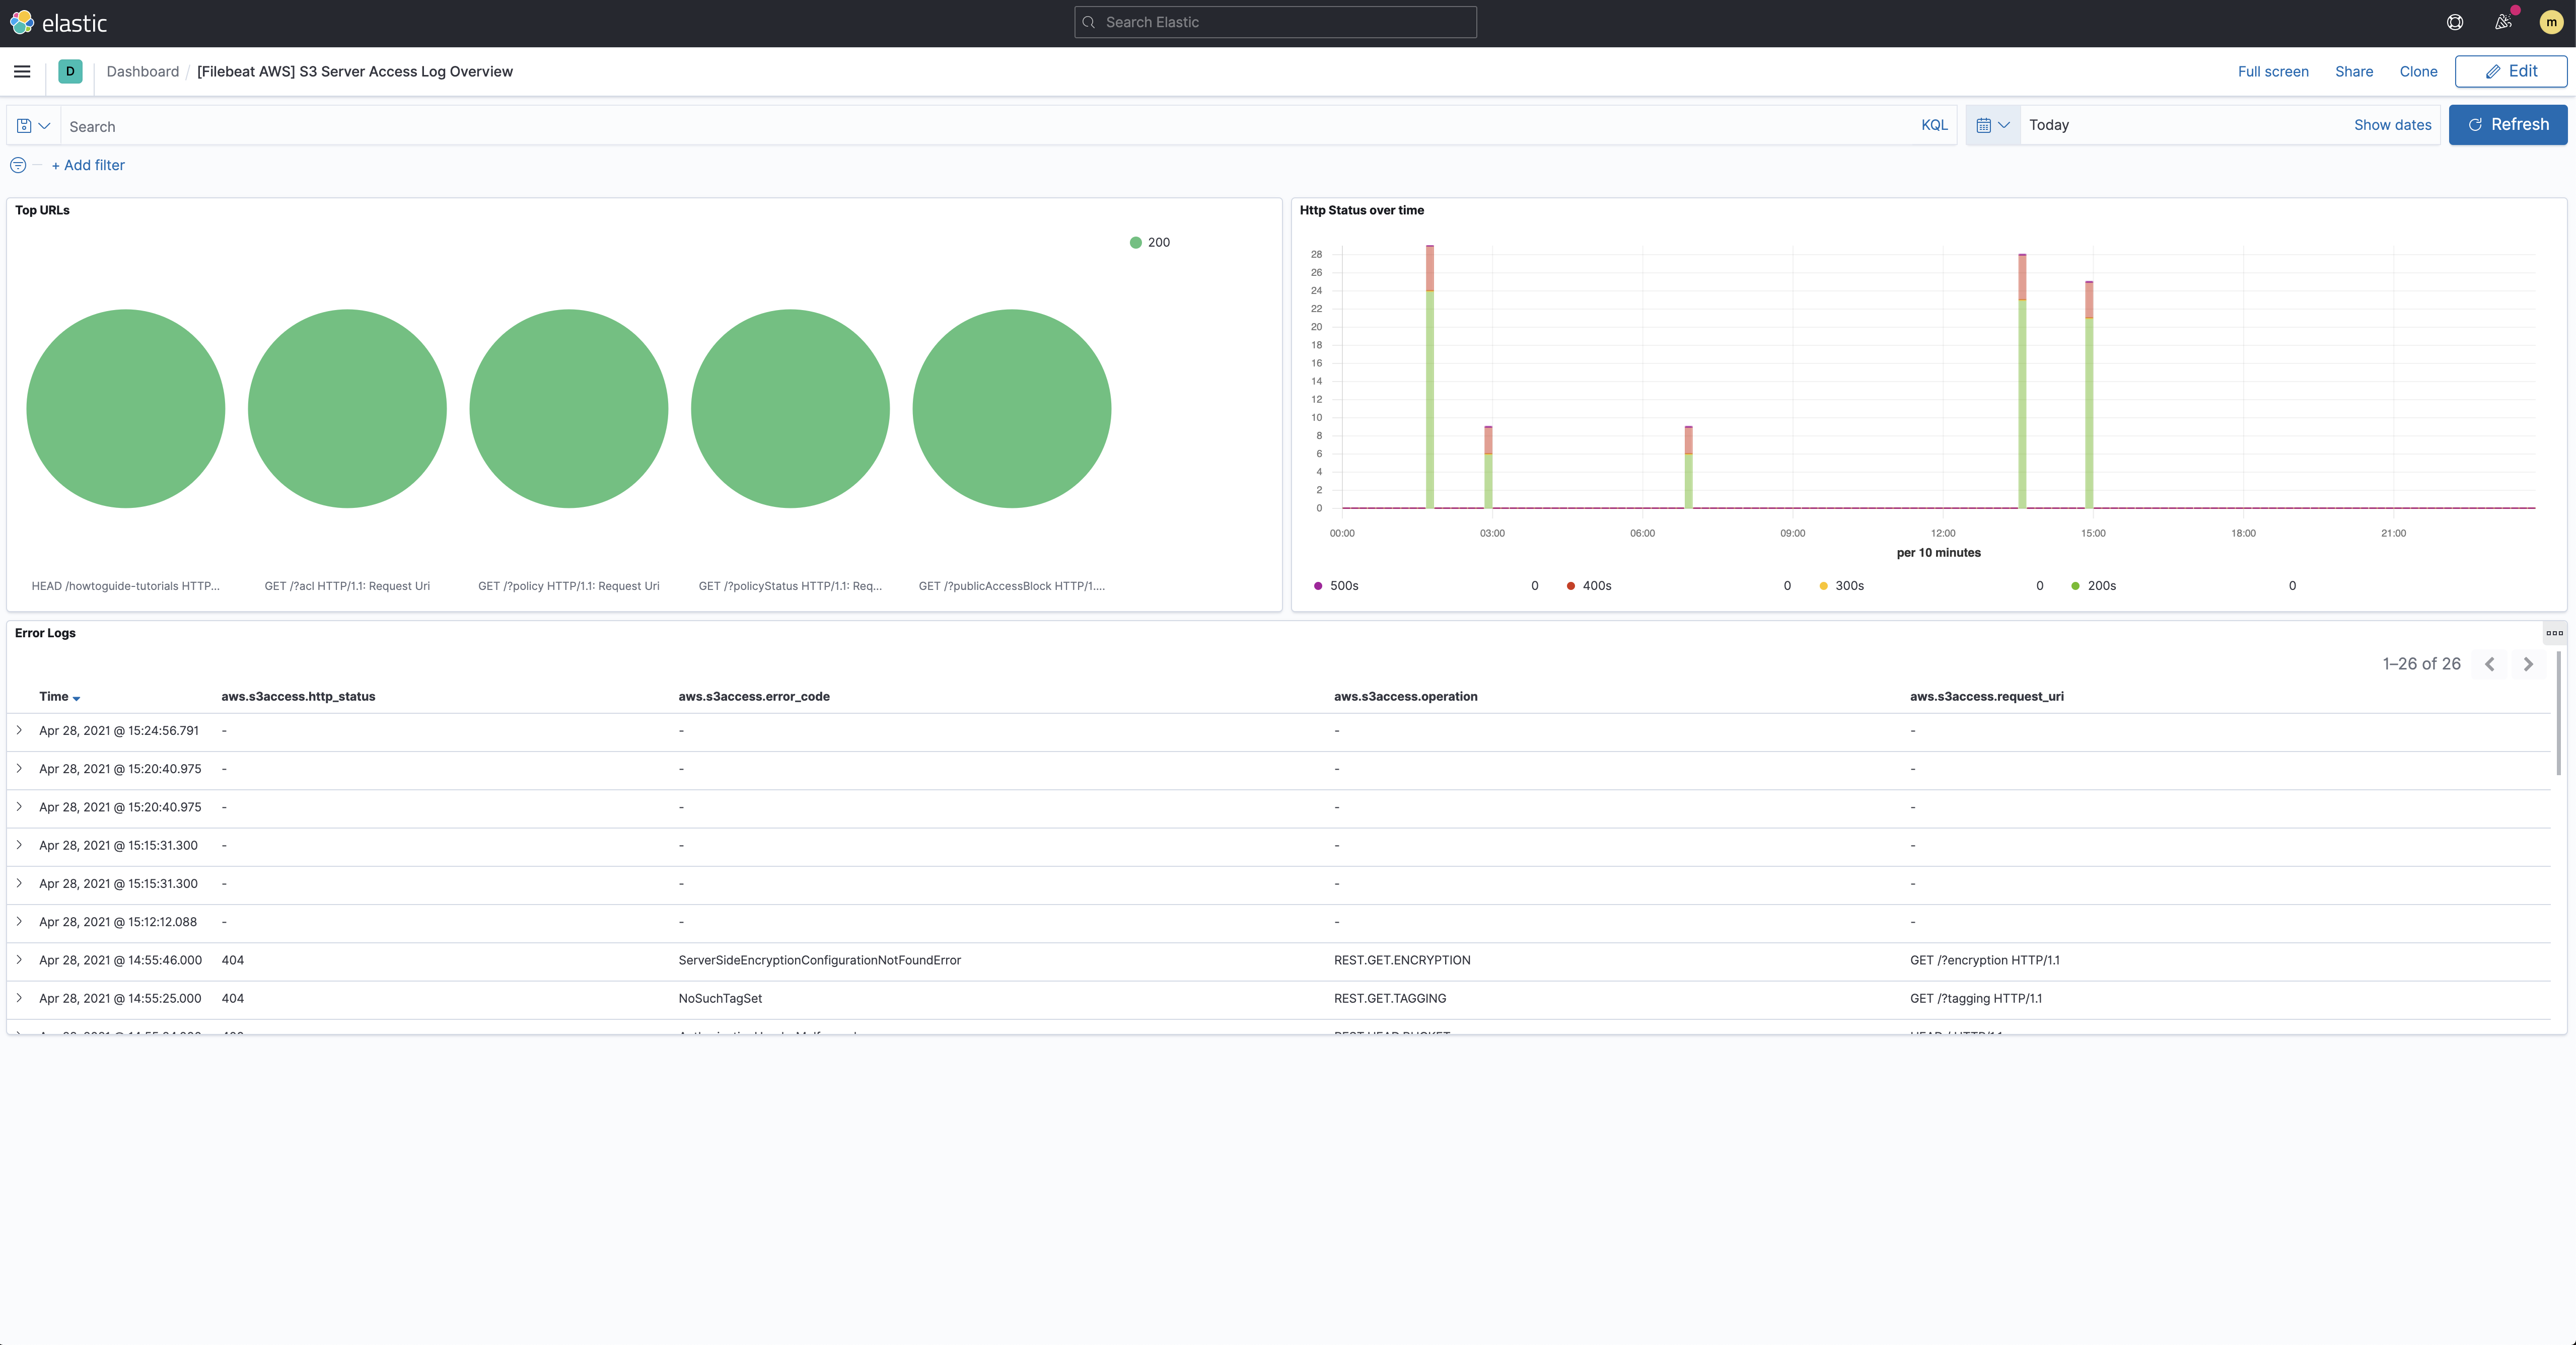
Task: Open the Error Logs panel options menu
Action: 2555,632
